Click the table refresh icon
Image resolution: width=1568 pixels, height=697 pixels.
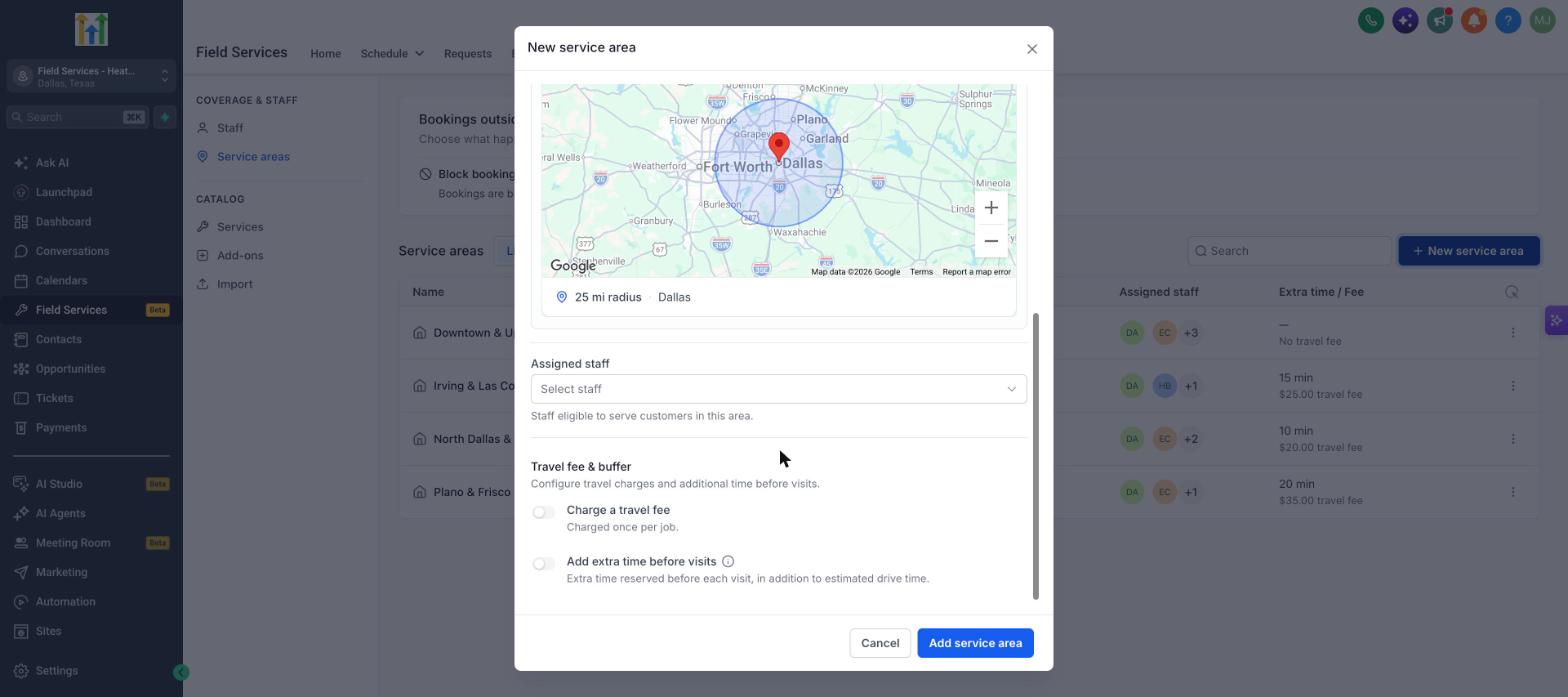point(1511,292)
